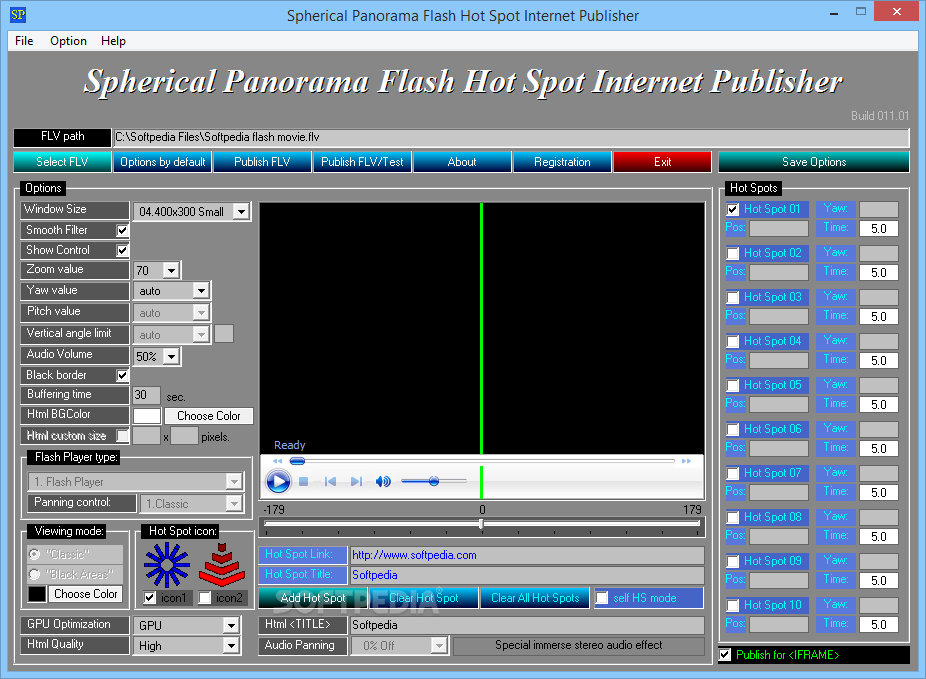The width and height of the screenshot is (926, 679).
Task: Click the white Html BGColor swatch
Action: (x=147, y=416)
